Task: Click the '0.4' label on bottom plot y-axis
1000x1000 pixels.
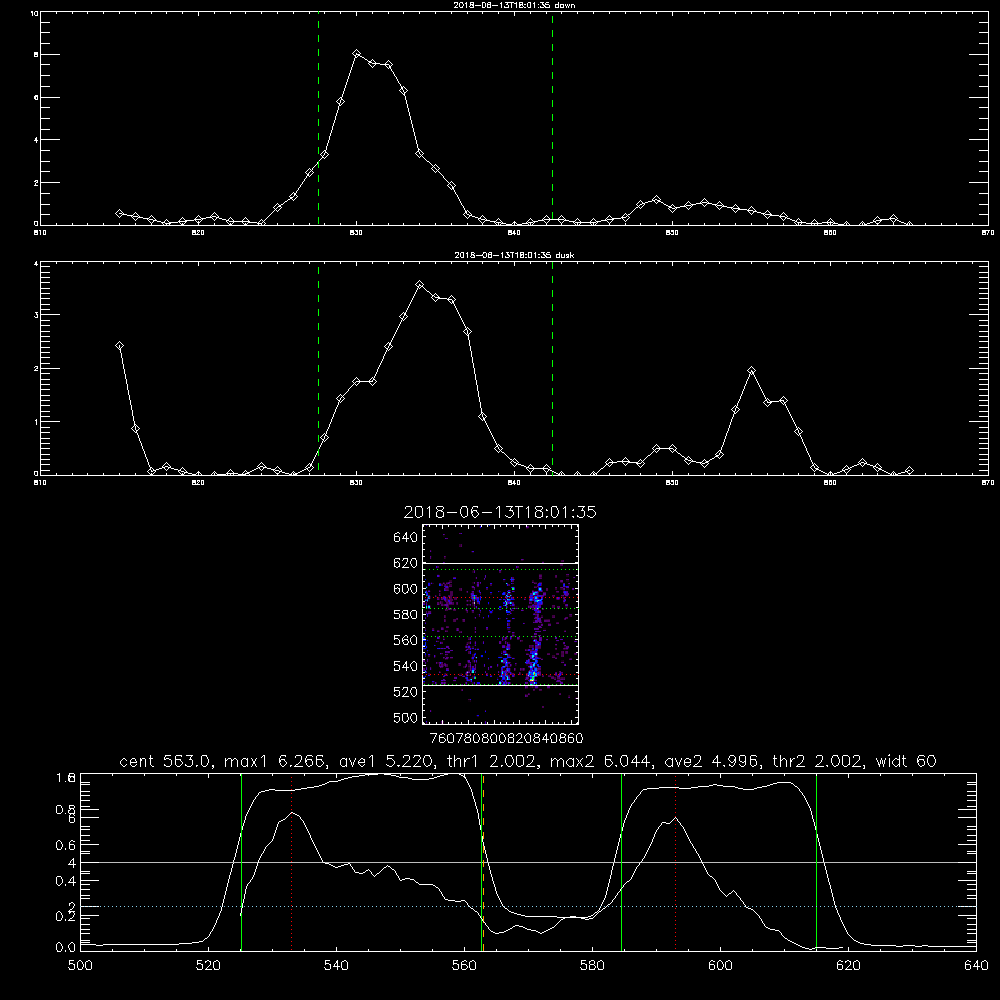Action: tap(65, 881)
